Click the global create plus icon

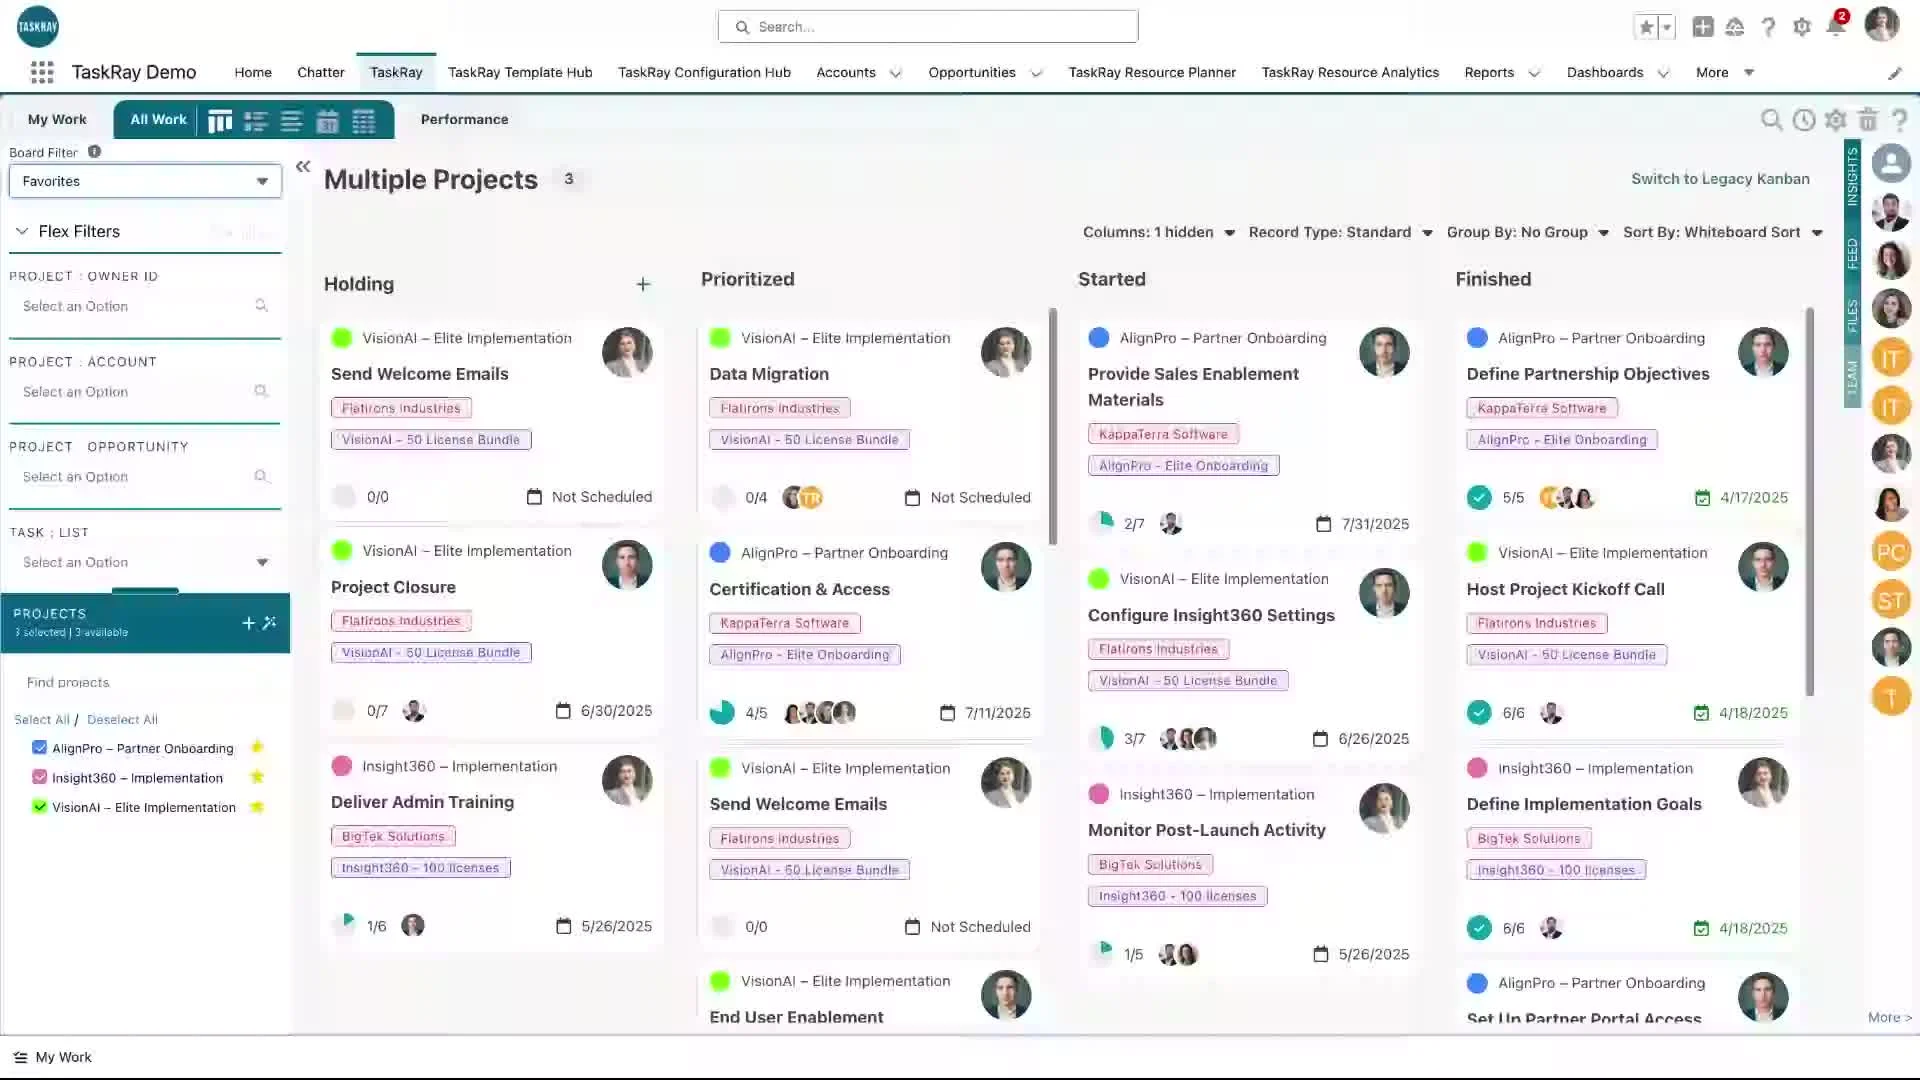coord(1703,27)
